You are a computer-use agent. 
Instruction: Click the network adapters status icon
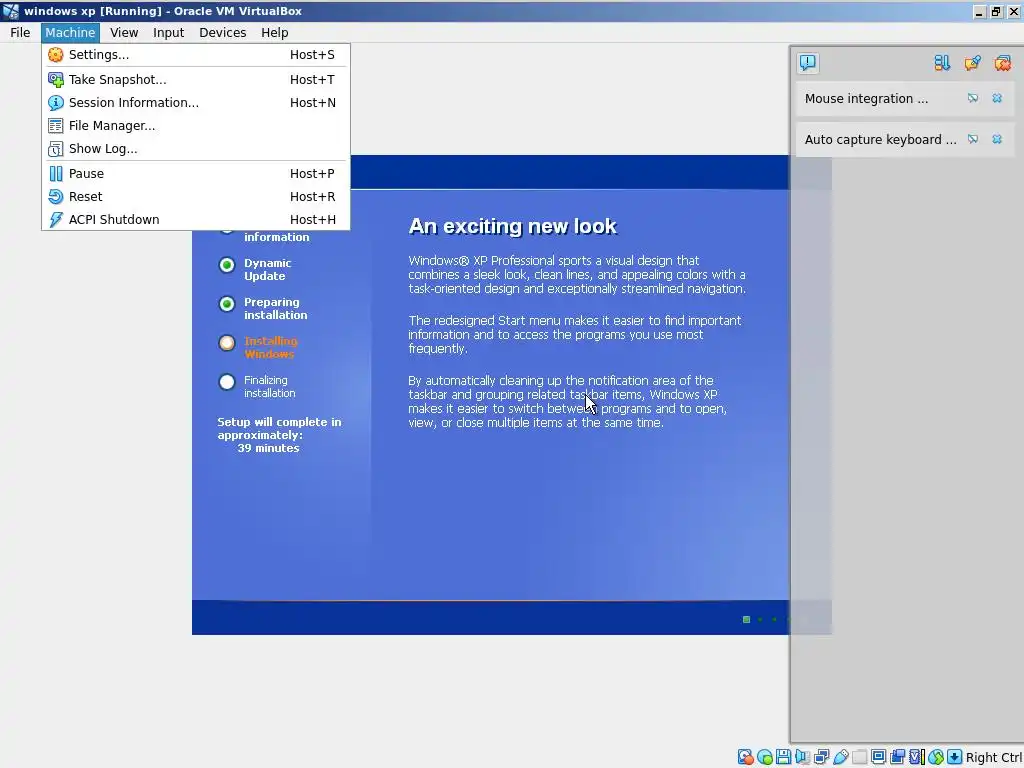click(x=822, y=757)
